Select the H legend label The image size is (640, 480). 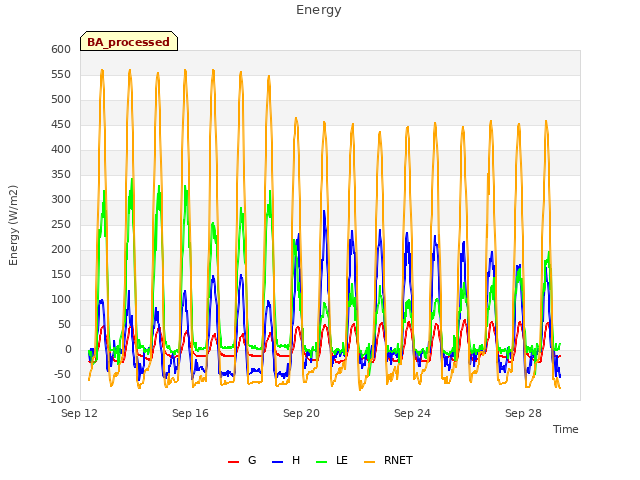coord(296,460)
